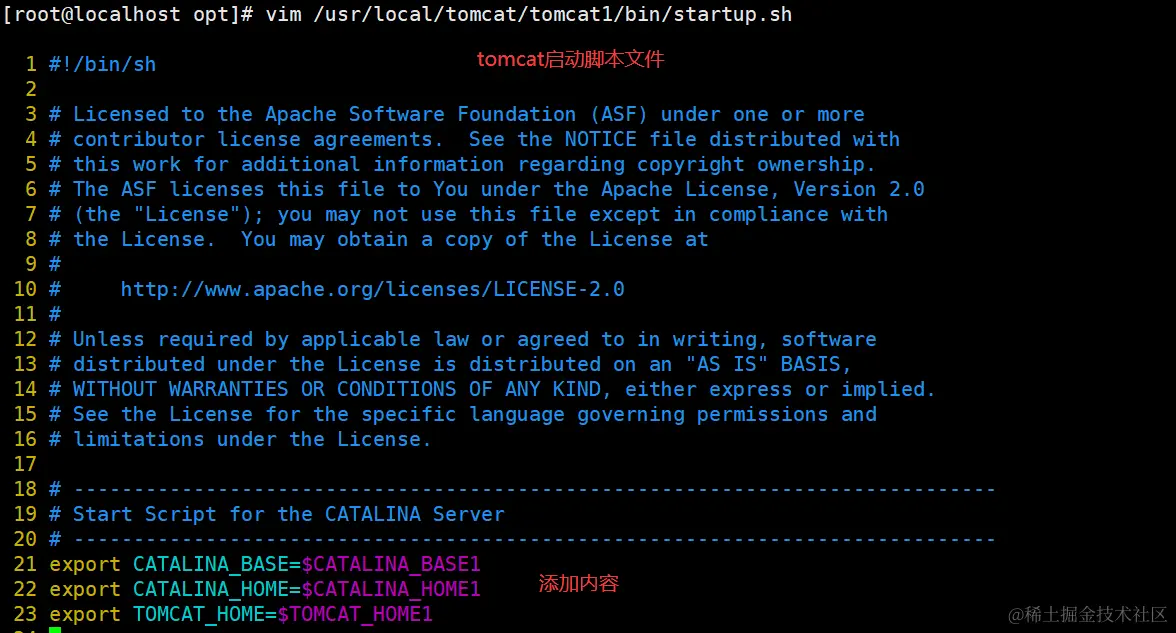Viewport: 1176px width, 633px height.
Task: Click the red 'tomcat启动脚本文件' annotation
Action: point(570,59)
